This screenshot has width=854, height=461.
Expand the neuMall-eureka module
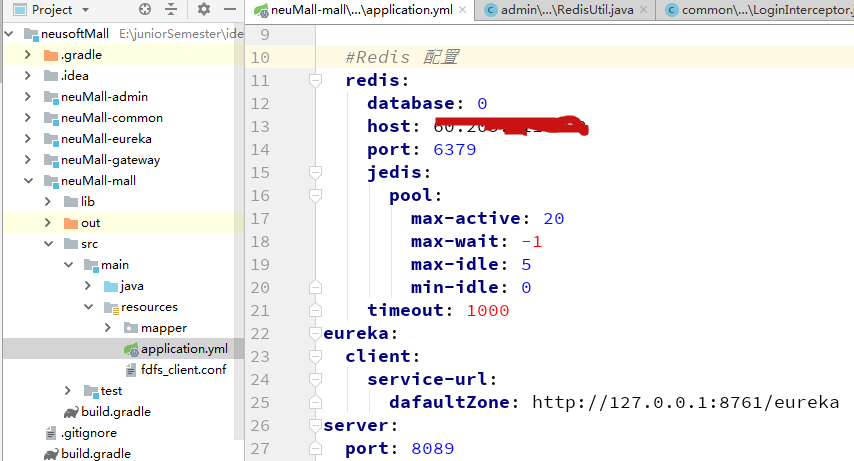point(28,138)
